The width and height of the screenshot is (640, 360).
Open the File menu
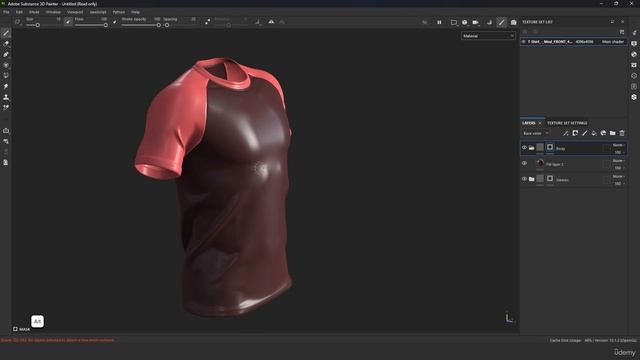coord(6,12)
